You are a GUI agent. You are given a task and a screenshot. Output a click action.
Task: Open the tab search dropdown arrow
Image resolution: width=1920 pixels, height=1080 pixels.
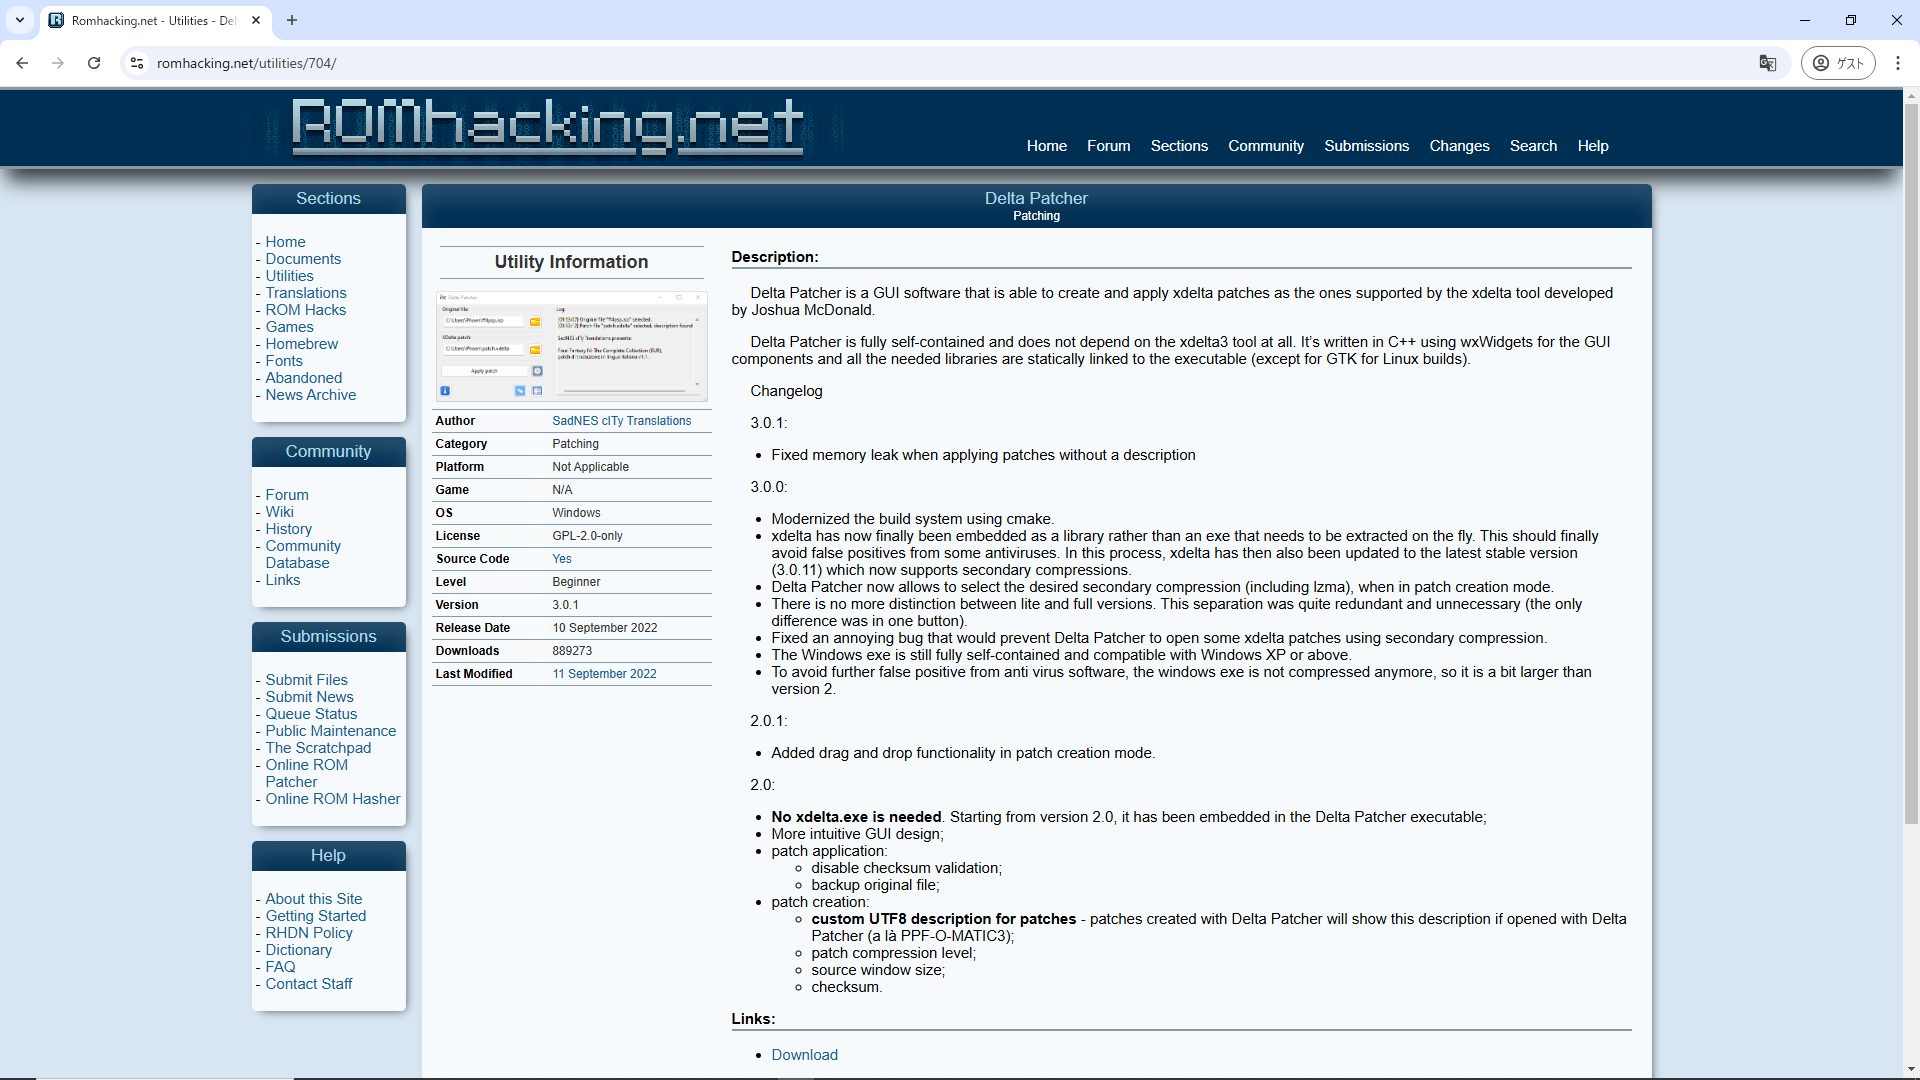tap(20, 20)
